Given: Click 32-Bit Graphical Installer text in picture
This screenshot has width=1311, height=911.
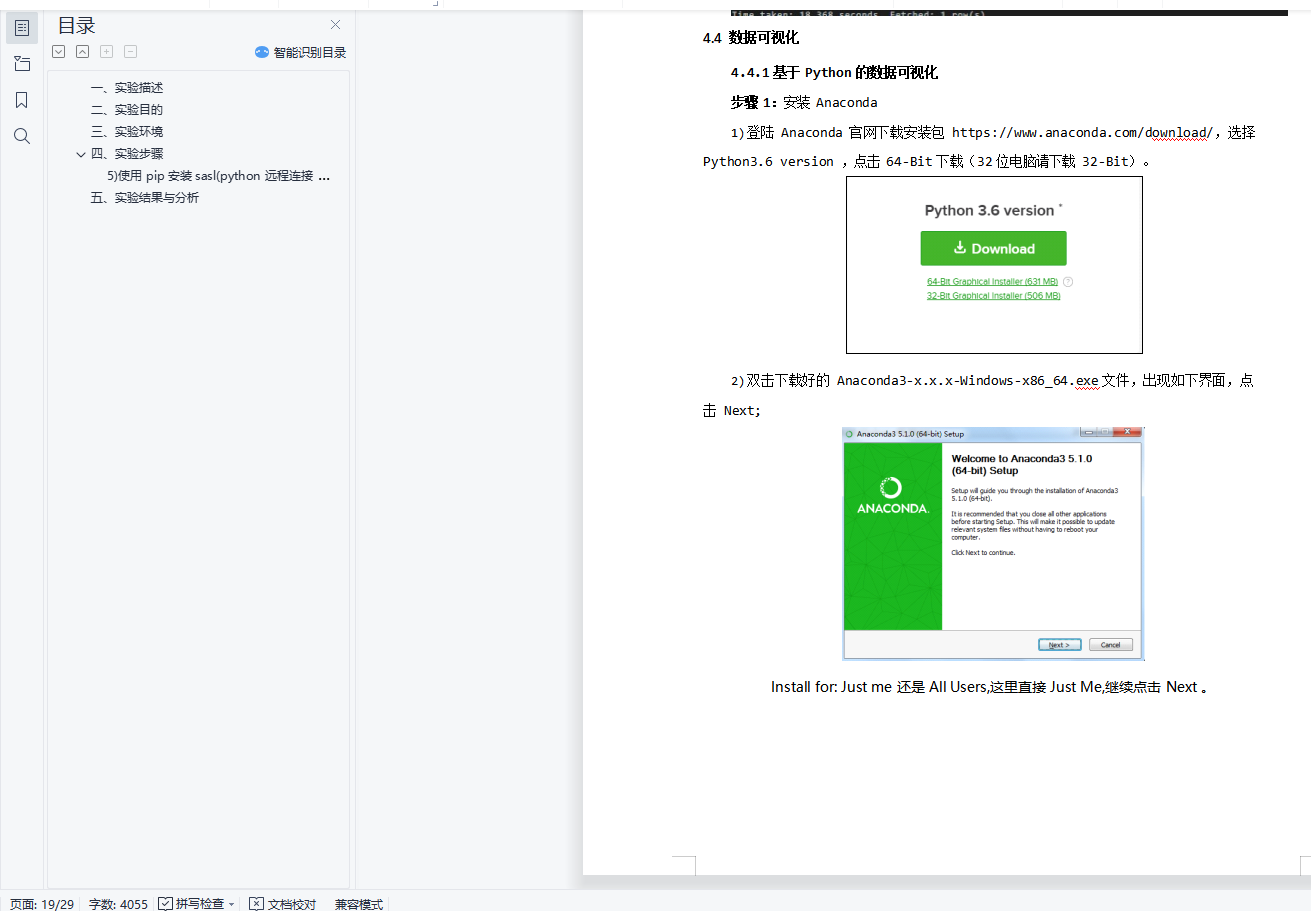Looking at the screenshot, I should pyautogui.click(x=993, y=296).
